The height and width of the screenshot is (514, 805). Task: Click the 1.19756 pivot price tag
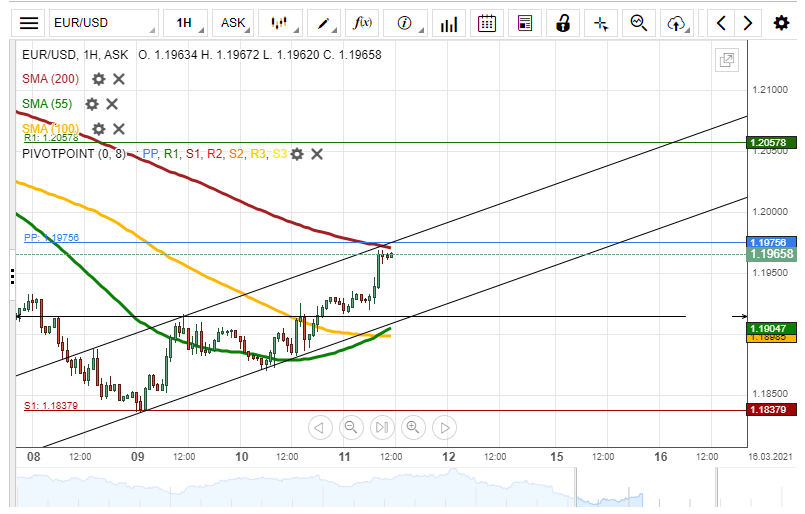tap(771, 242)
